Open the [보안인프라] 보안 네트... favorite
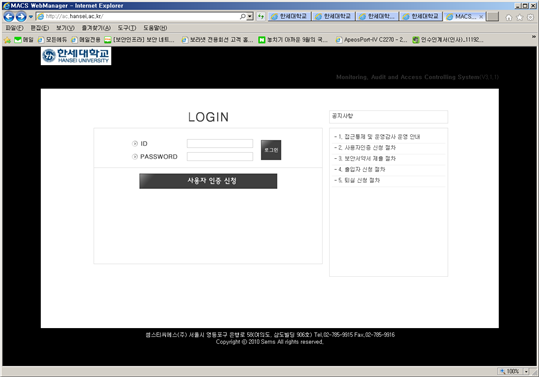 click(x=140, y=40)
